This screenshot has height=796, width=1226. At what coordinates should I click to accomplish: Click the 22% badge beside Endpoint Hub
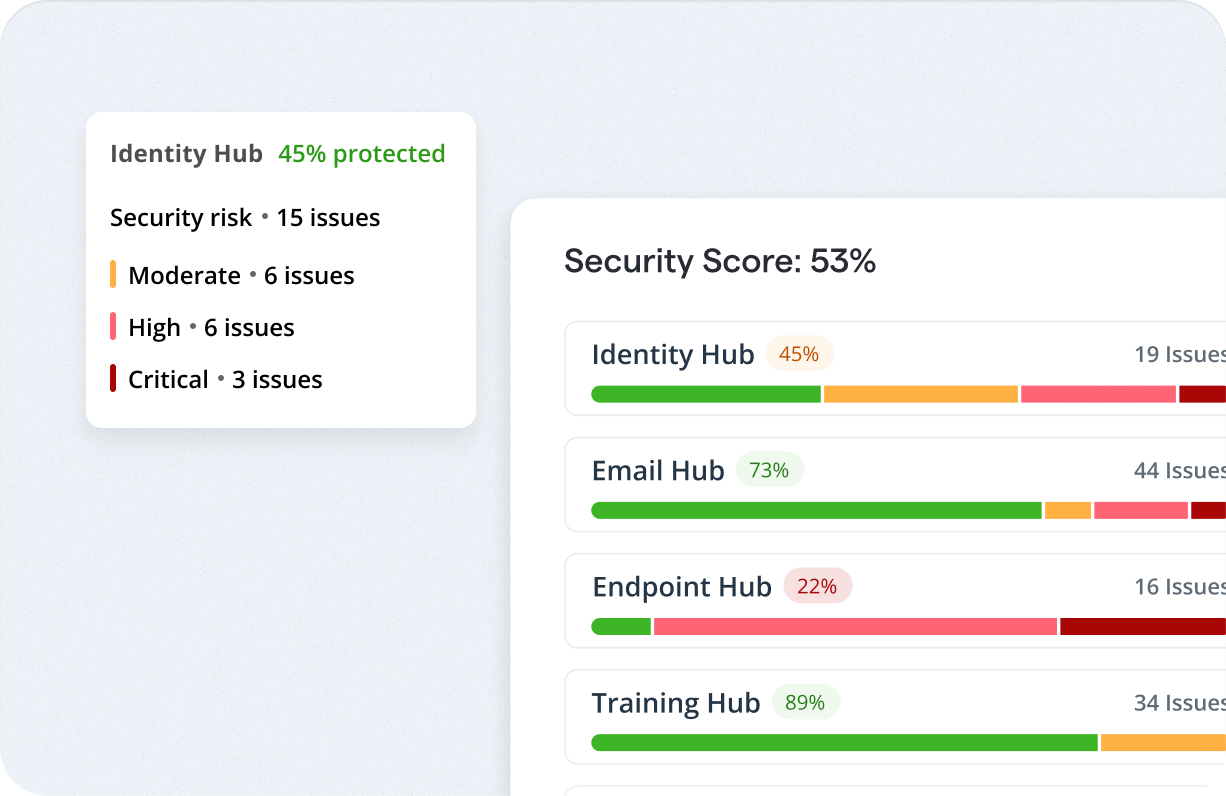[817, 586]
